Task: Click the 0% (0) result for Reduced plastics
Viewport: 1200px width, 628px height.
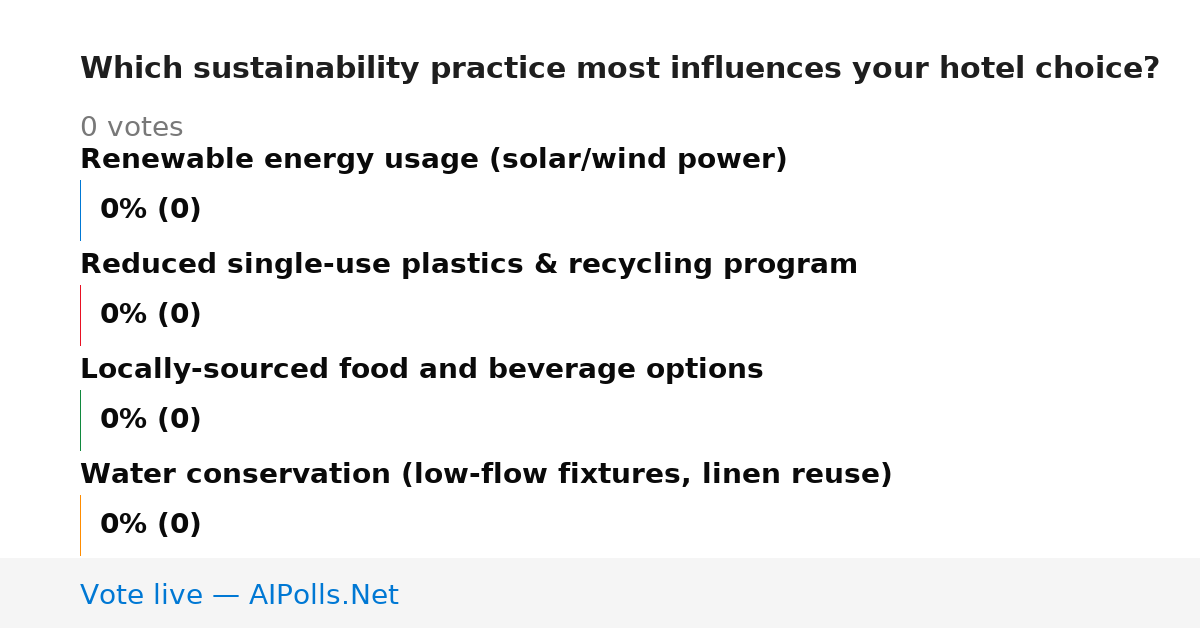Action: tap(150, 315)
